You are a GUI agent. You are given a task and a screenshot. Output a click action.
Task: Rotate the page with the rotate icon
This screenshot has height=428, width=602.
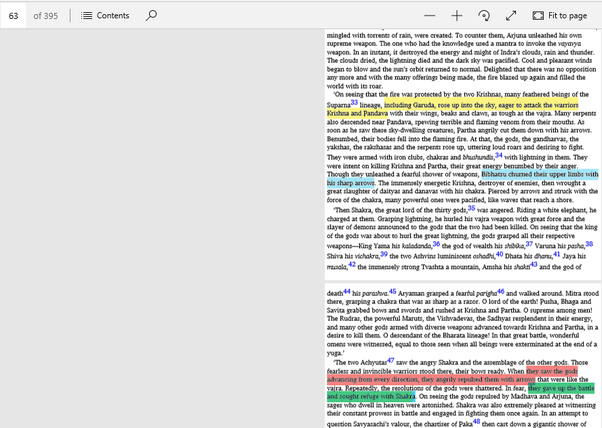point(484,16)
